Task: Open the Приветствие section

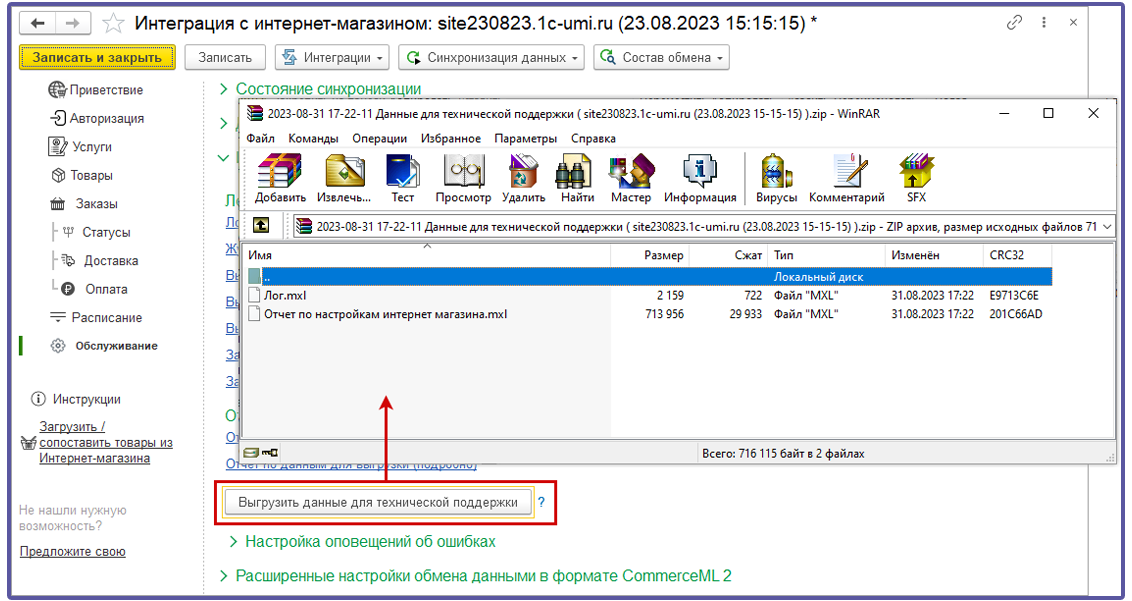Action: (x=95, y=90)
